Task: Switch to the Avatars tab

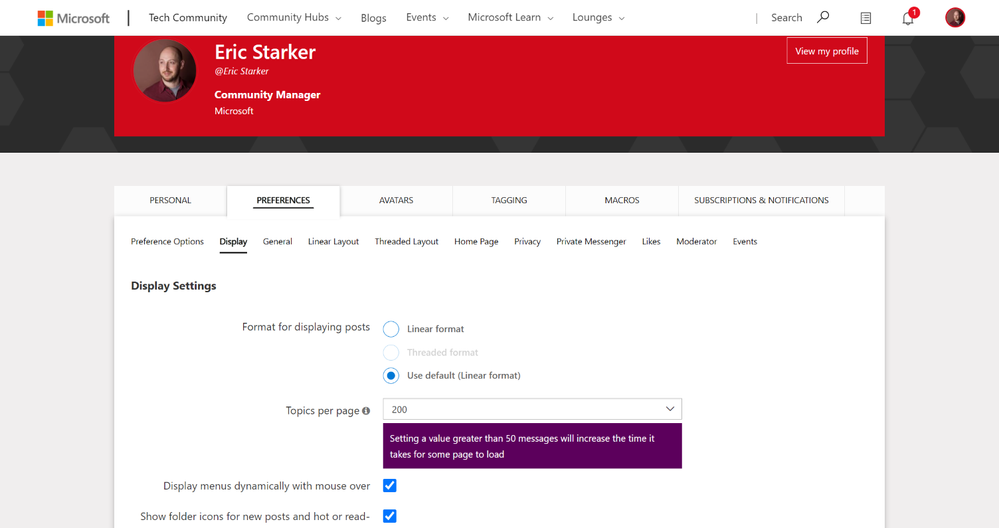Action: (396, 201)
